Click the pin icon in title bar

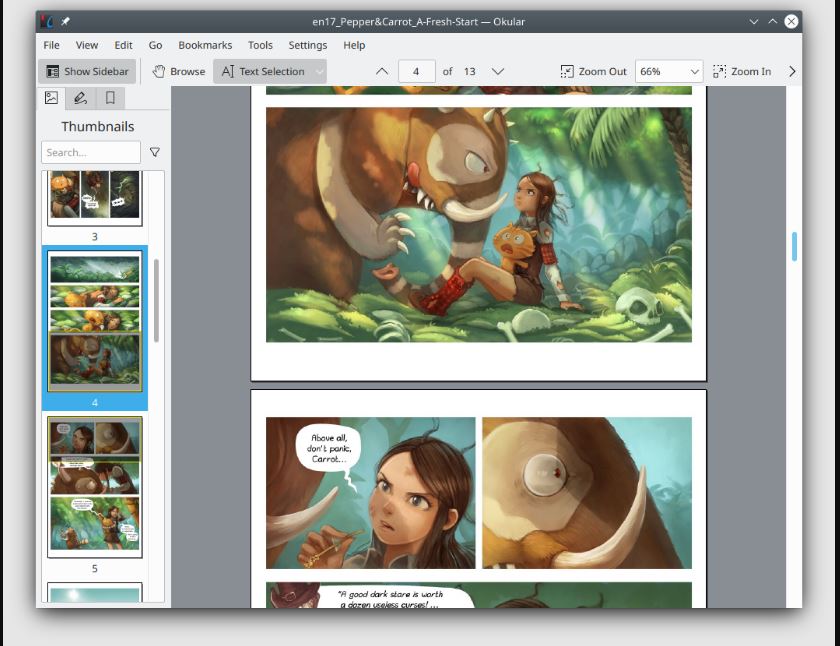[65, 21]
